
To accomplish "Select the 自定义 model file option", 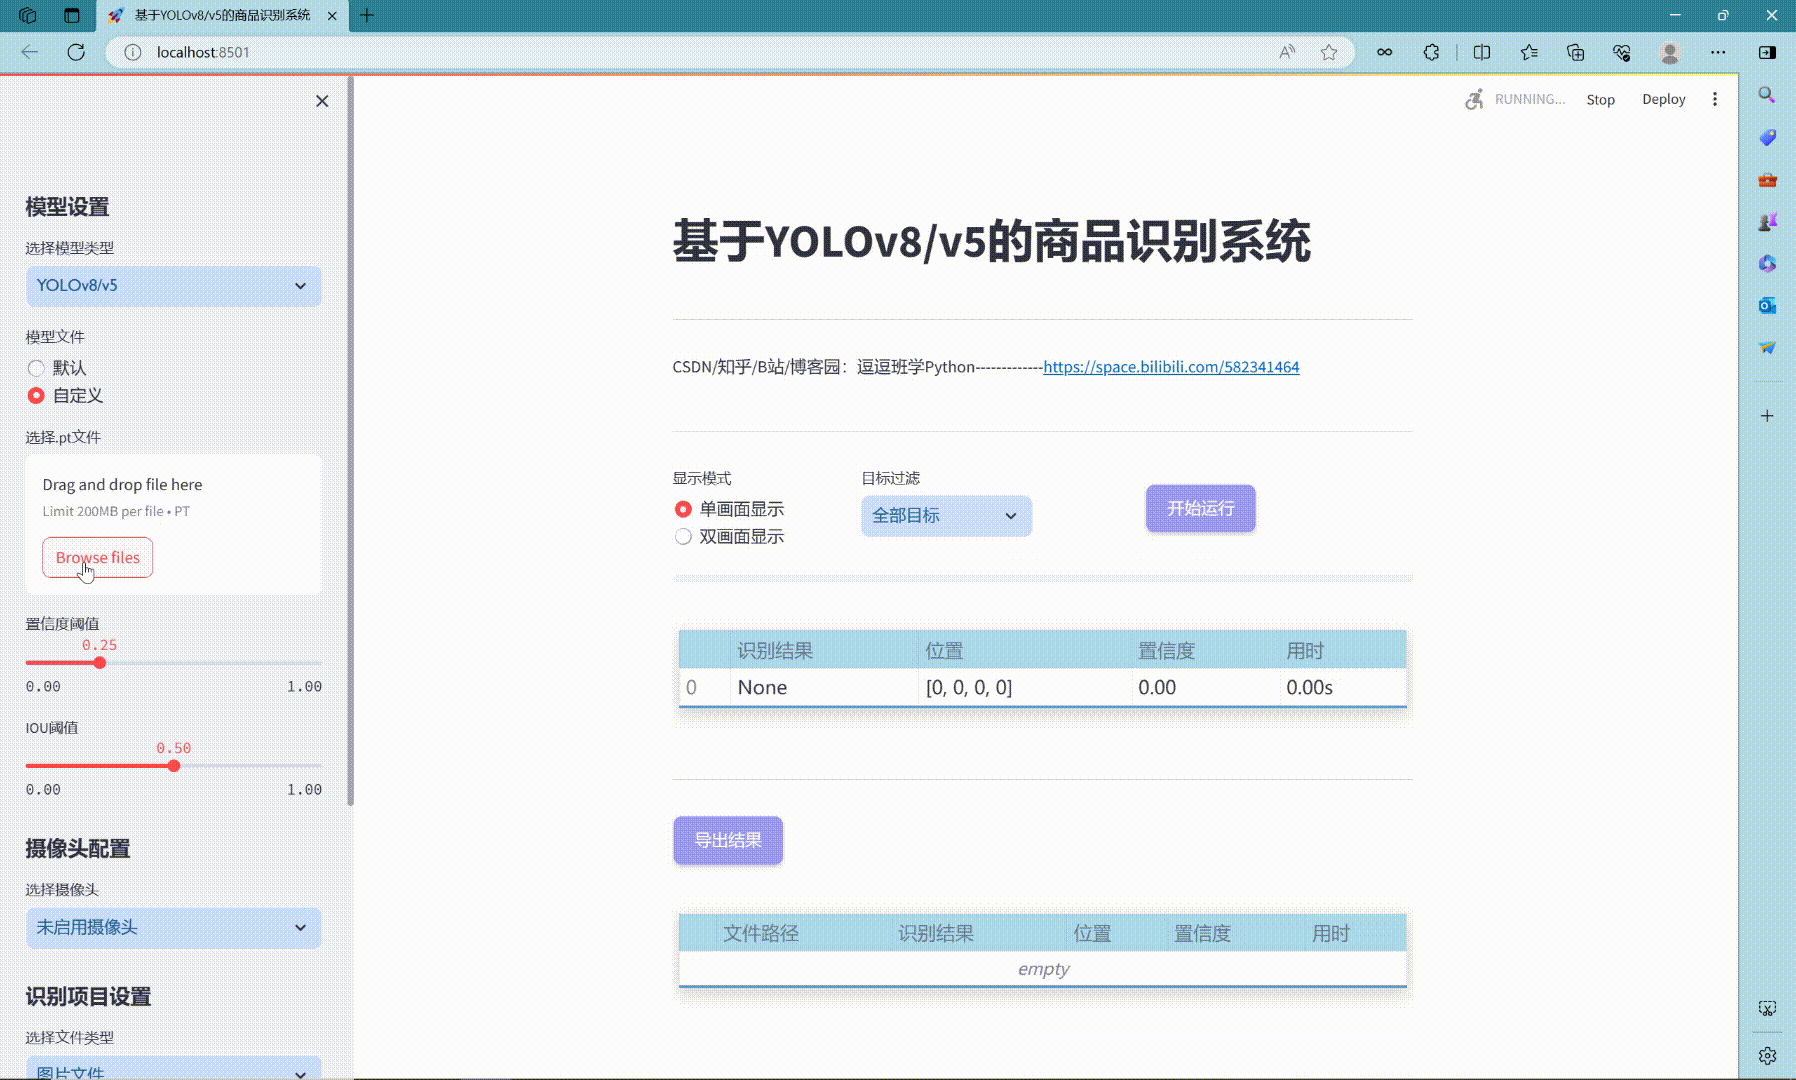I will pos(65,396).
